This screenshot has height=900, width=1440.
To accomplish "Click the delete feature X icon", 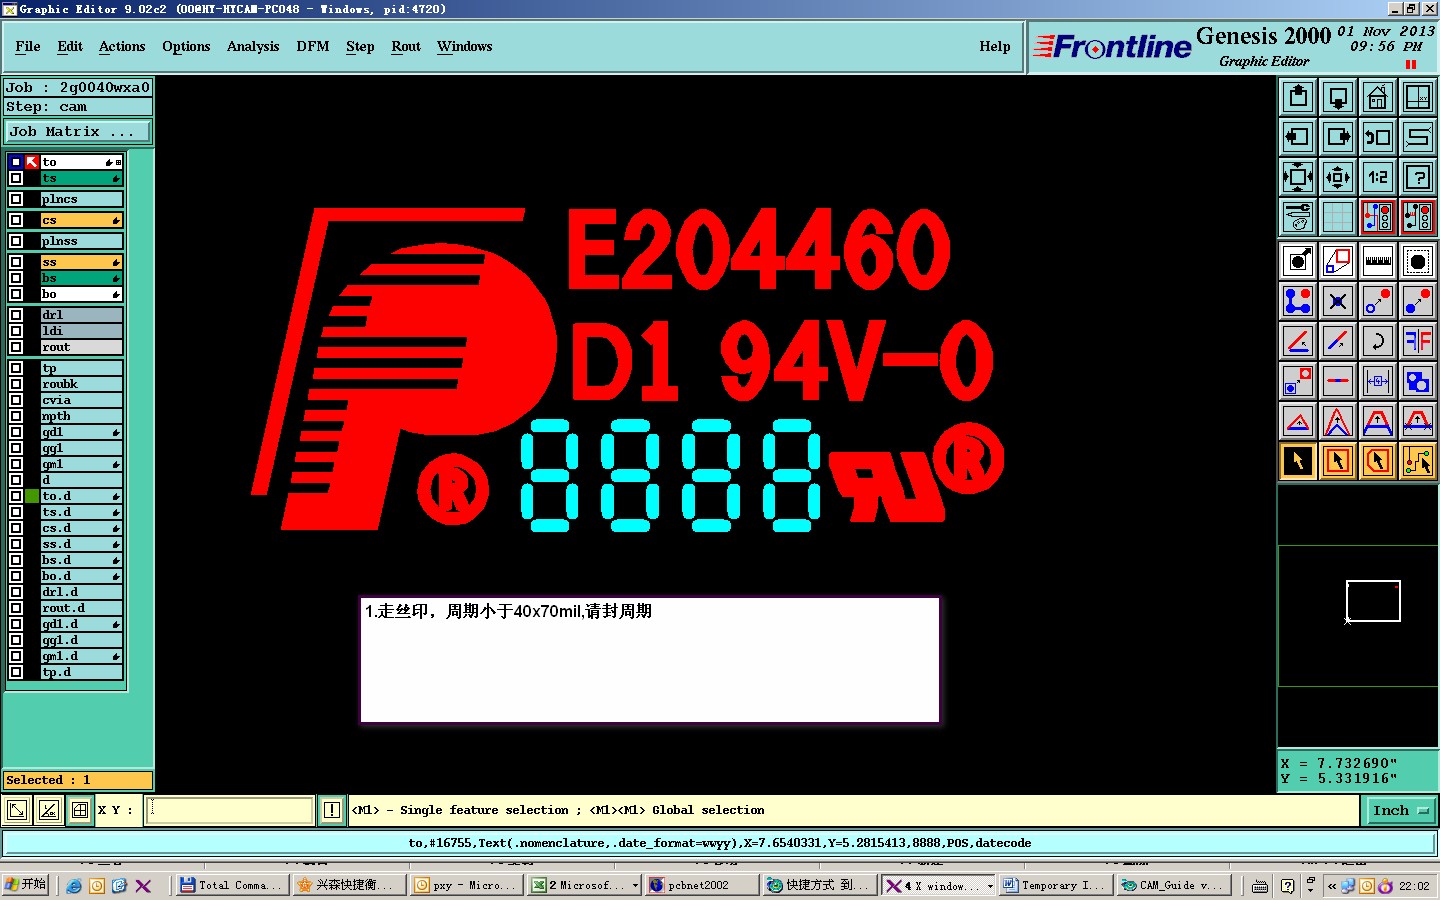I will (1338, 300).
